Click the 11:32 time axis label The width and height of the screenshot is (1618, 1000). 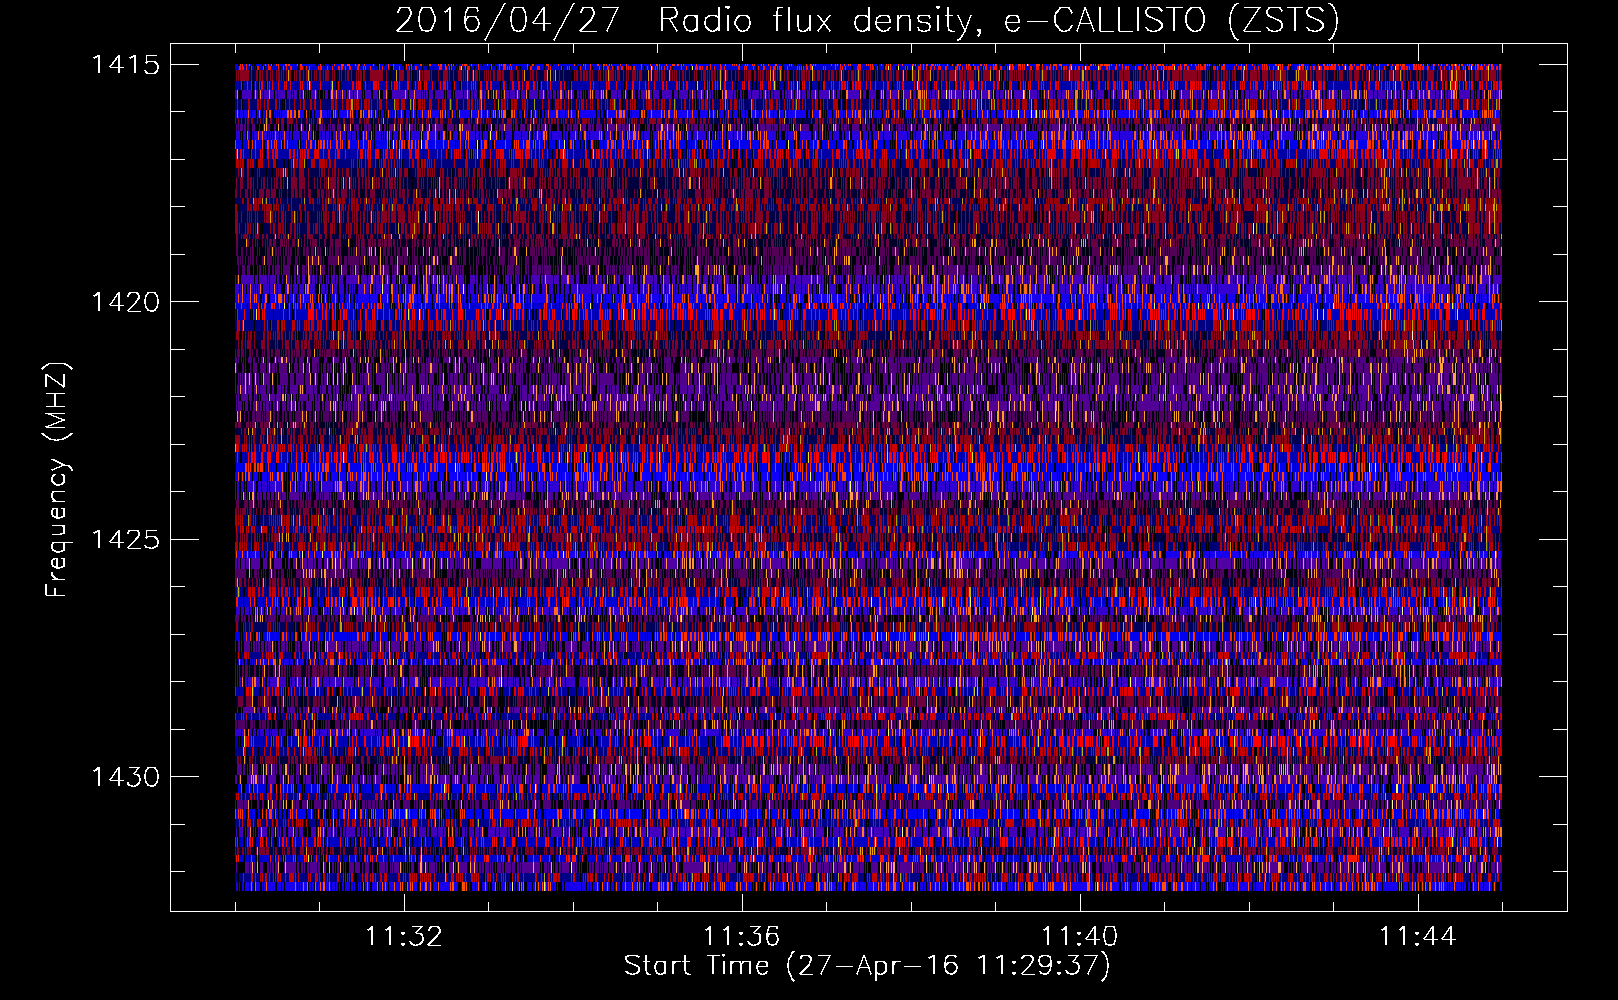404,937
